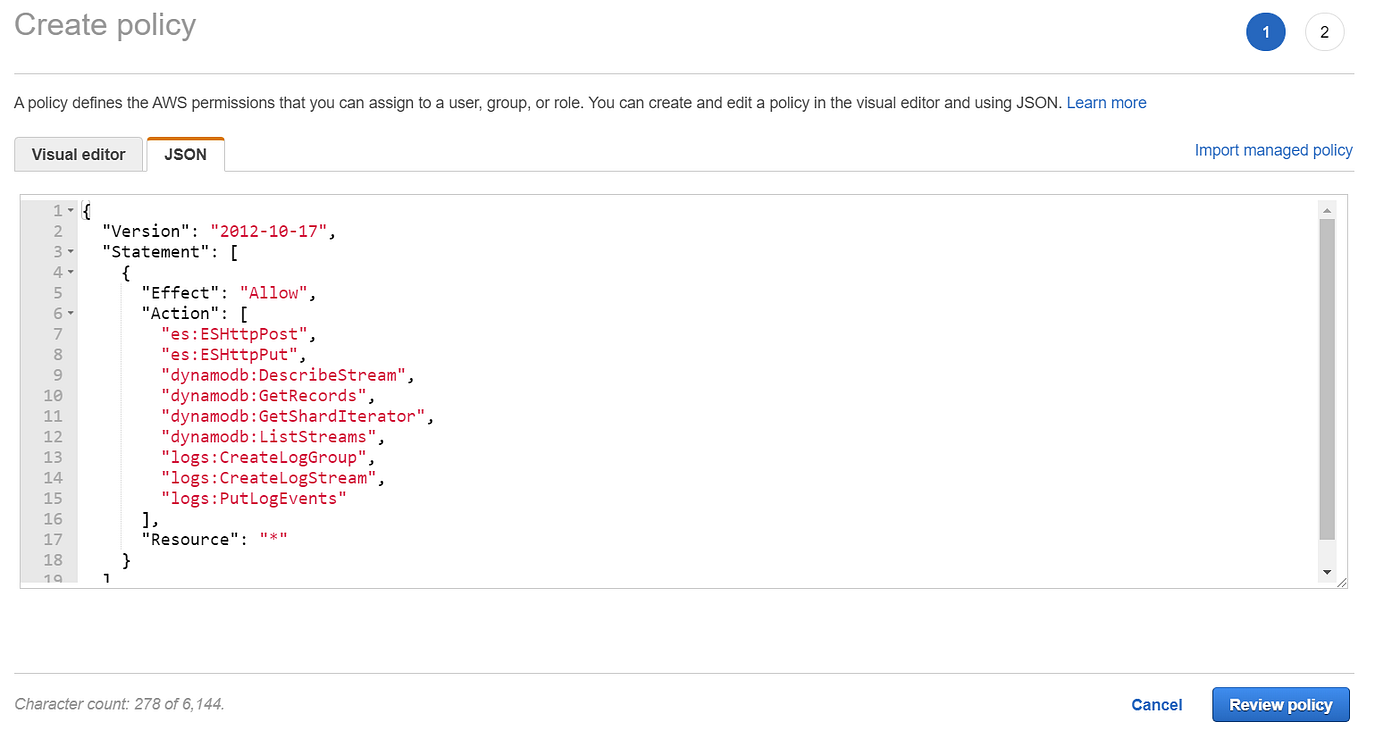
Task: Click the vertical scrollbar thumb in editor
Action: click(1327, 380)
